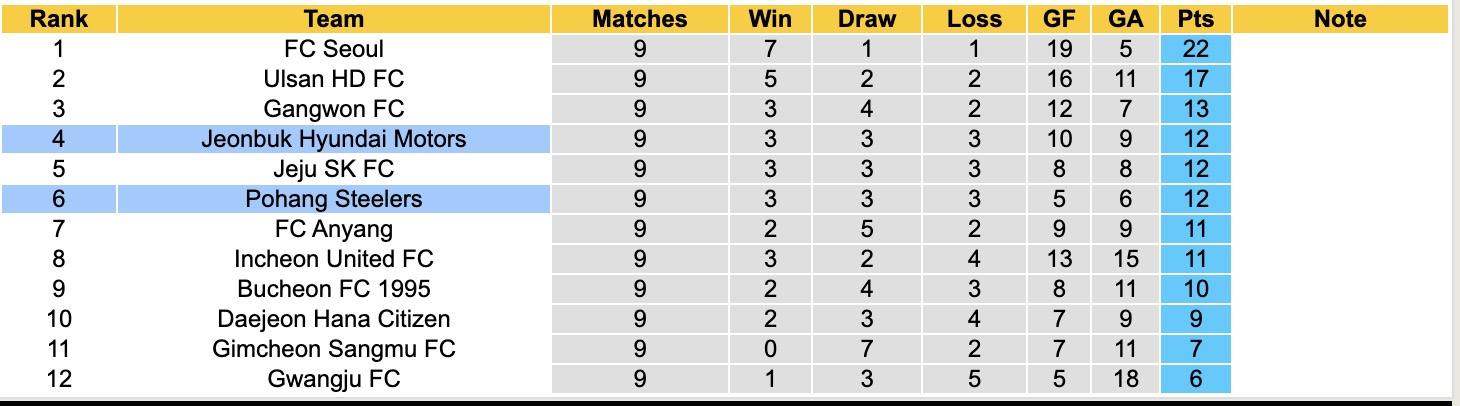Select Incheon United FC in the table
This screenshot has width=1460, height=406.
coord(333,259)
